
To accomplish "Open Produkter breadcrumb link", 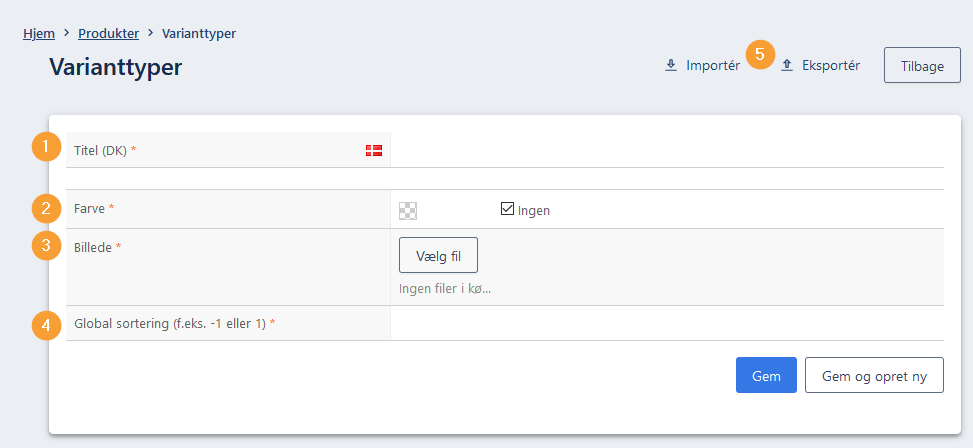I will (x=109, y=34).
